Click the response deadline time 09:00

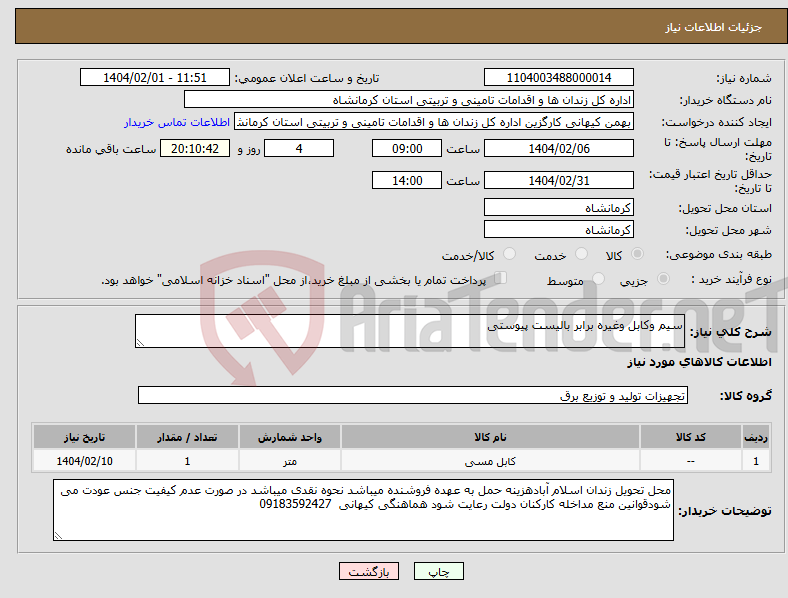click(407, 148)
